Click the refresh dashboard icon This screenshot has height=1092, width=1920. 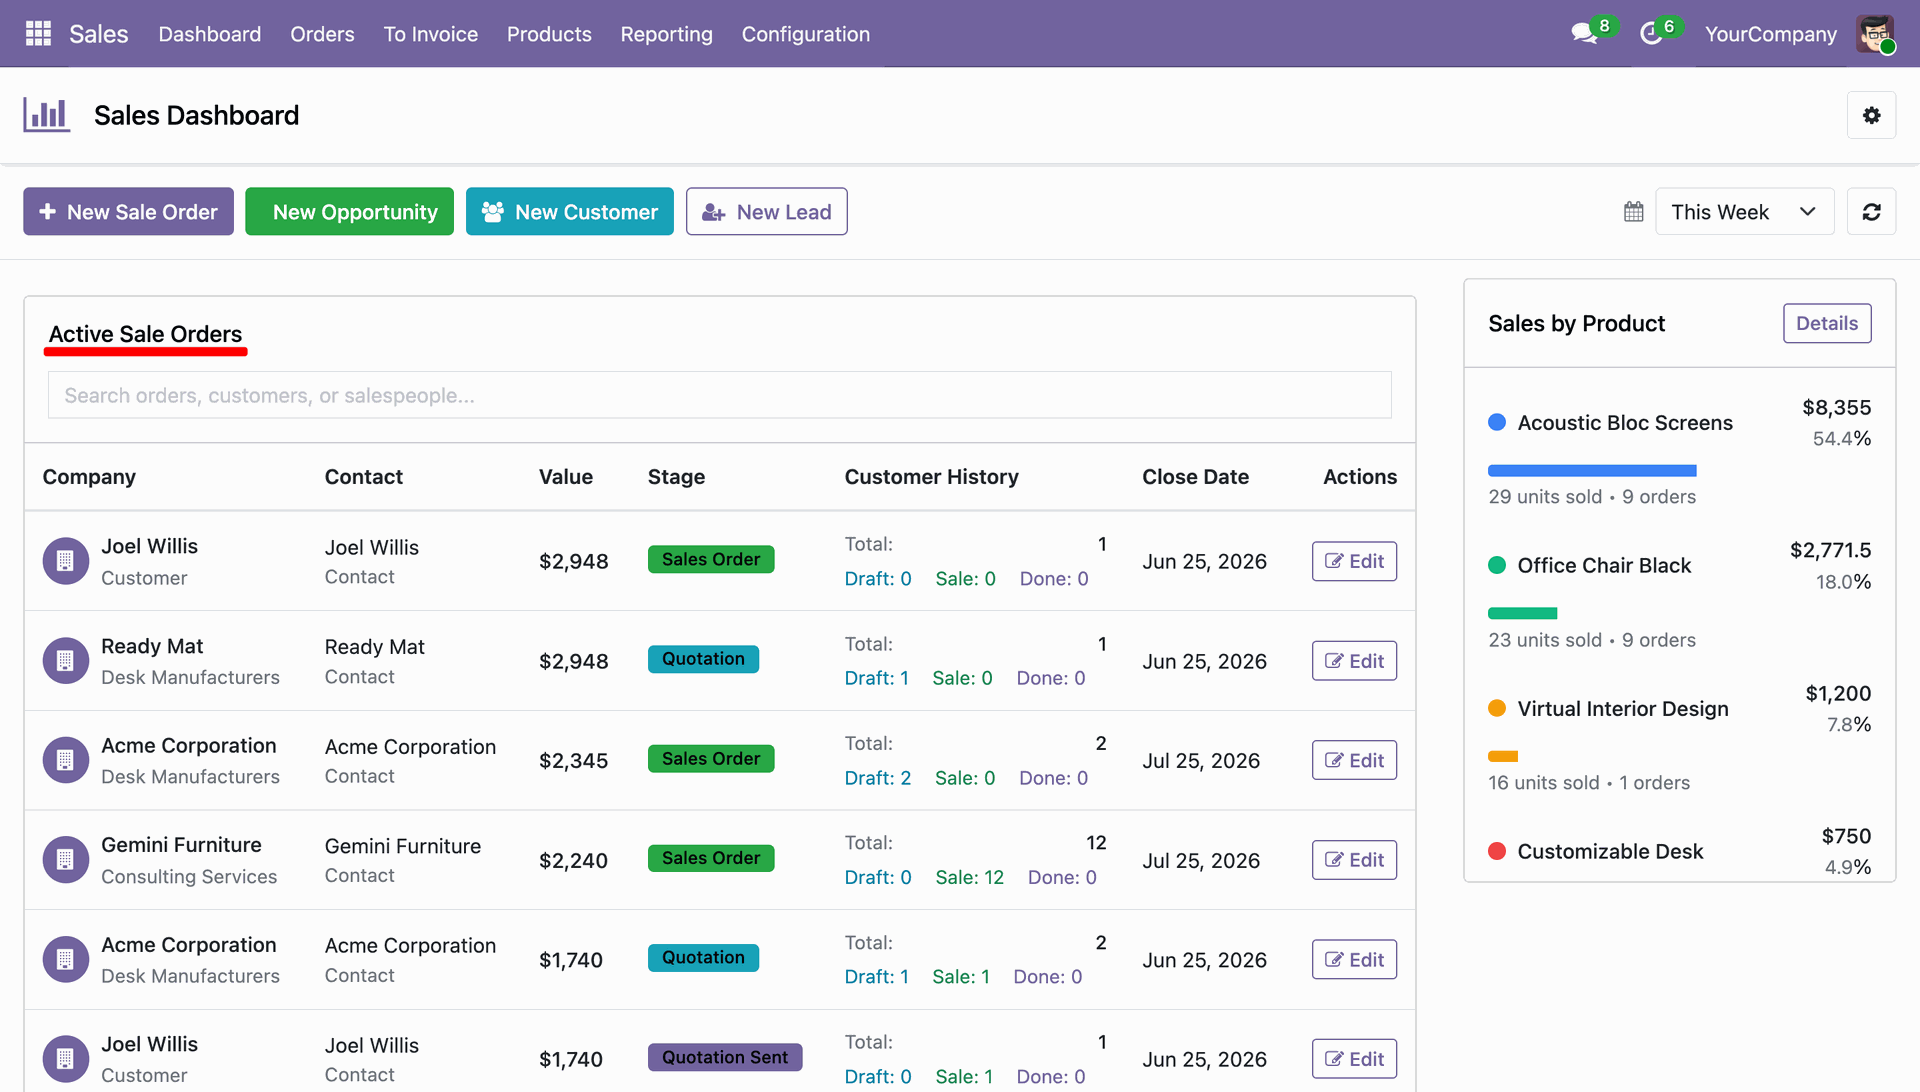click(x=1871, y=212)
